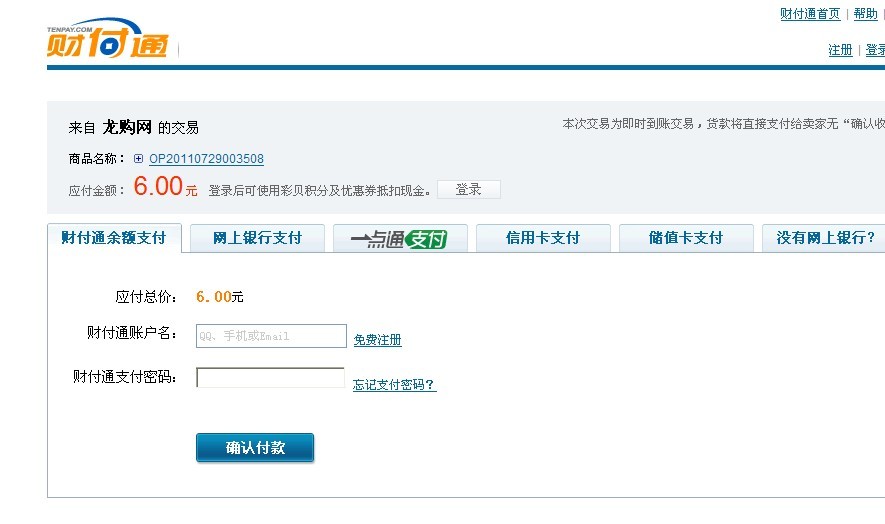The width and height of the screenshot is (885, 524).
Task: Go to 财付通首页 link in header
Action: pos(810,14)
